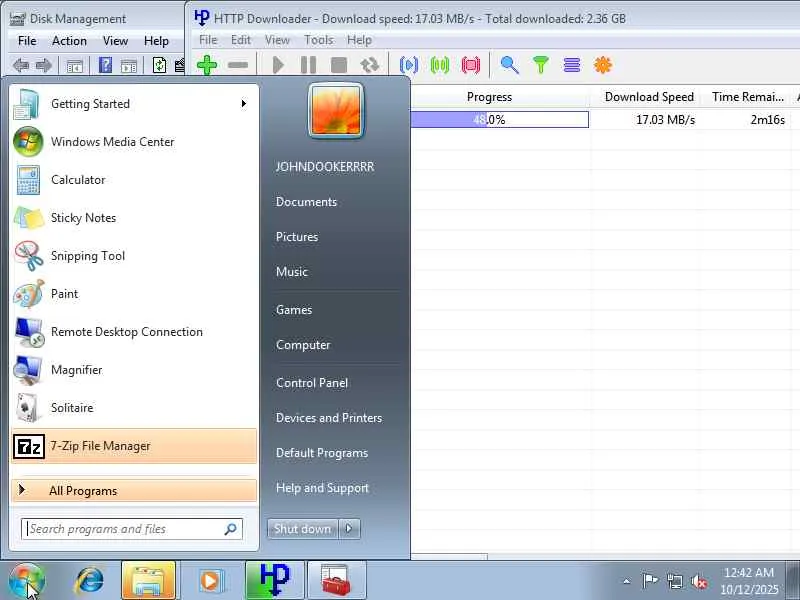Open Options via orange gear icon
Screen dimensions: 800x600
click(x=603, y=65)
